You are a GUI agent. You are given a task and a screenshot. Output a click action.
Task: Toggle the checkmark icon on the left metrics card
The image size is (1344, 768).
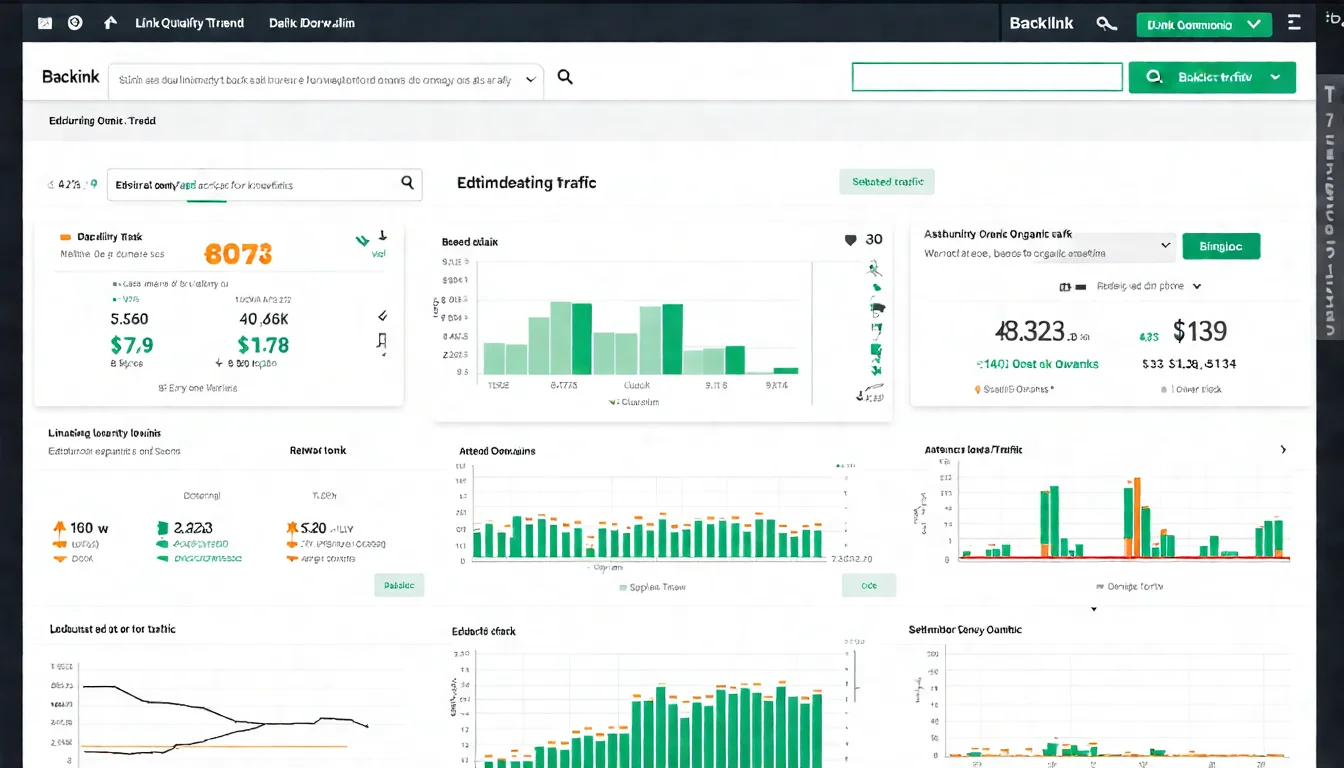(x=381, y=314)
